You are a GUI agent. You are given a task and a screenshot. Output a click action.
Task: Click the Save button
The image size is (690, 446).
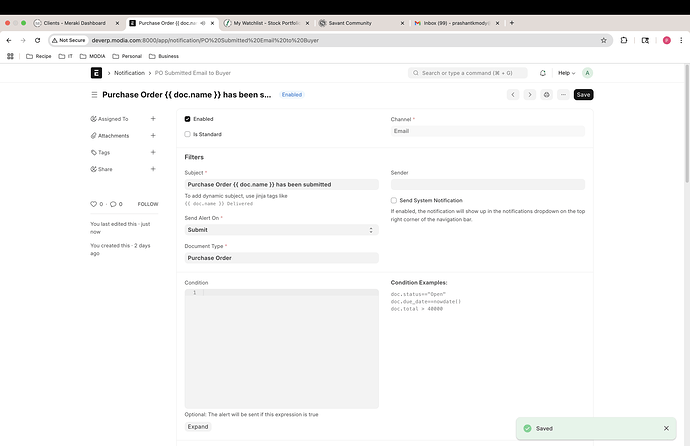coord(584,95)
